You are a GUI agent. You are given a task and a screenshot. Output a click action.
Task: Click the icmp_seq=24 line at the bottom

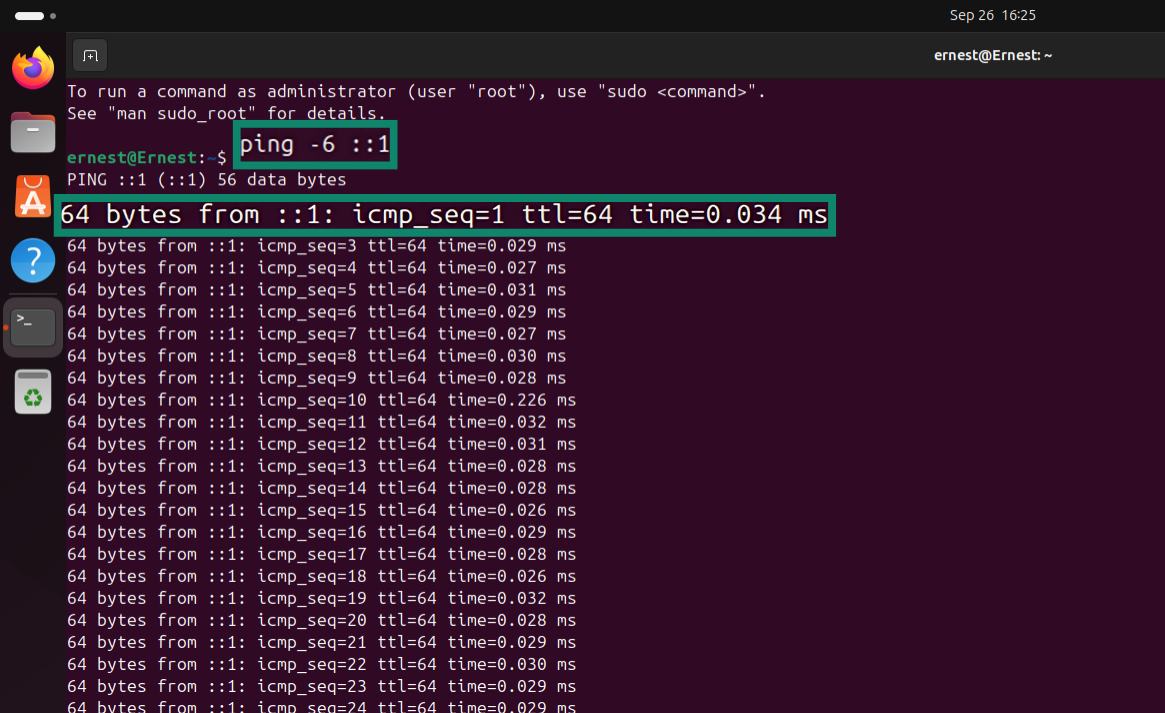320,706
